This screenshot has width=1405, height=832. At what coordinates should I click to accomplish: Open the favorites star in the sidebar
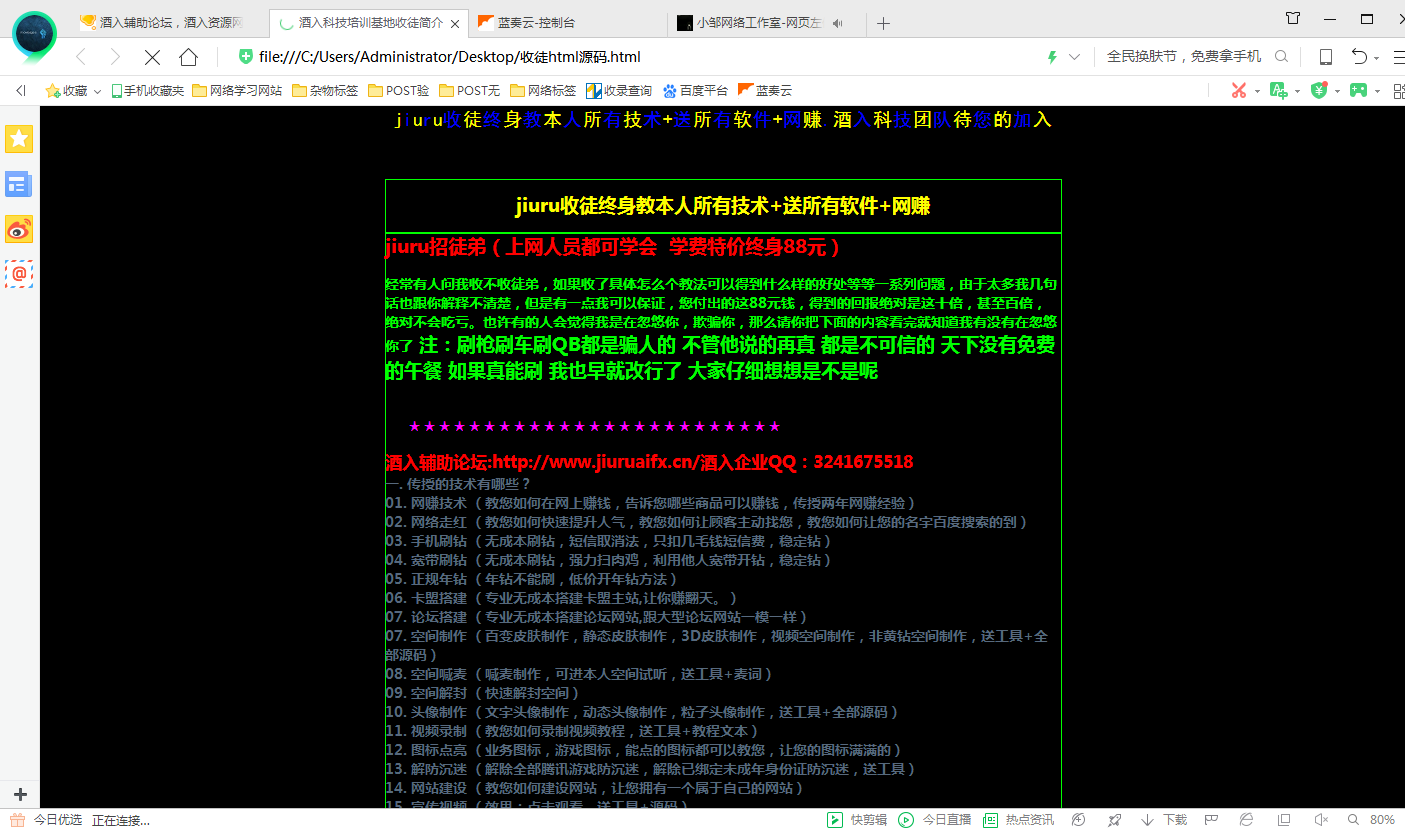[x=19, y=139]
